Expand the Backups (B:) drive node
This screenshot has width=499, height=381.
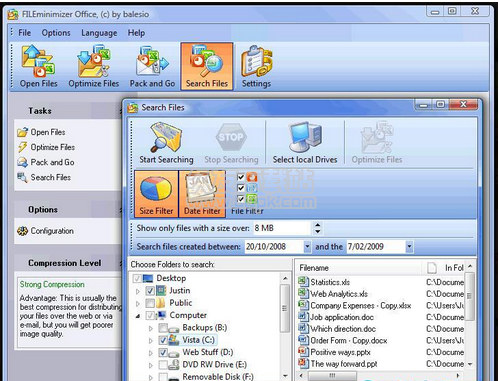pyautogui.click(x=151, y=328)
